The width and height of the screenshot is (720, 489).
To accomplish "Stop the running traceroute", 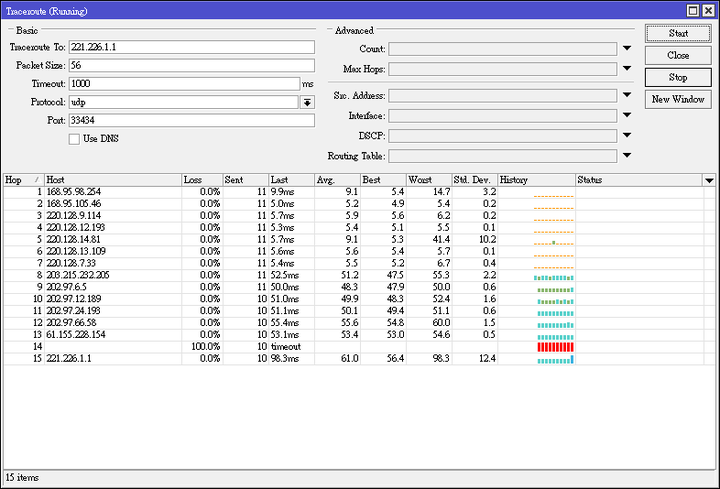I will (x=678, y=77).
